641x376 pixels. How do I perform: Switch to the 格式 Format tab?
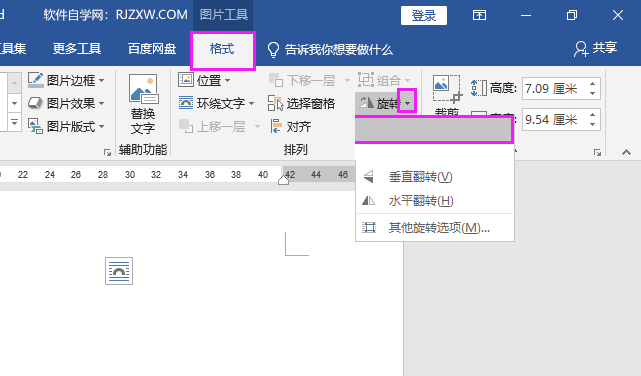(x=222, y=49)
